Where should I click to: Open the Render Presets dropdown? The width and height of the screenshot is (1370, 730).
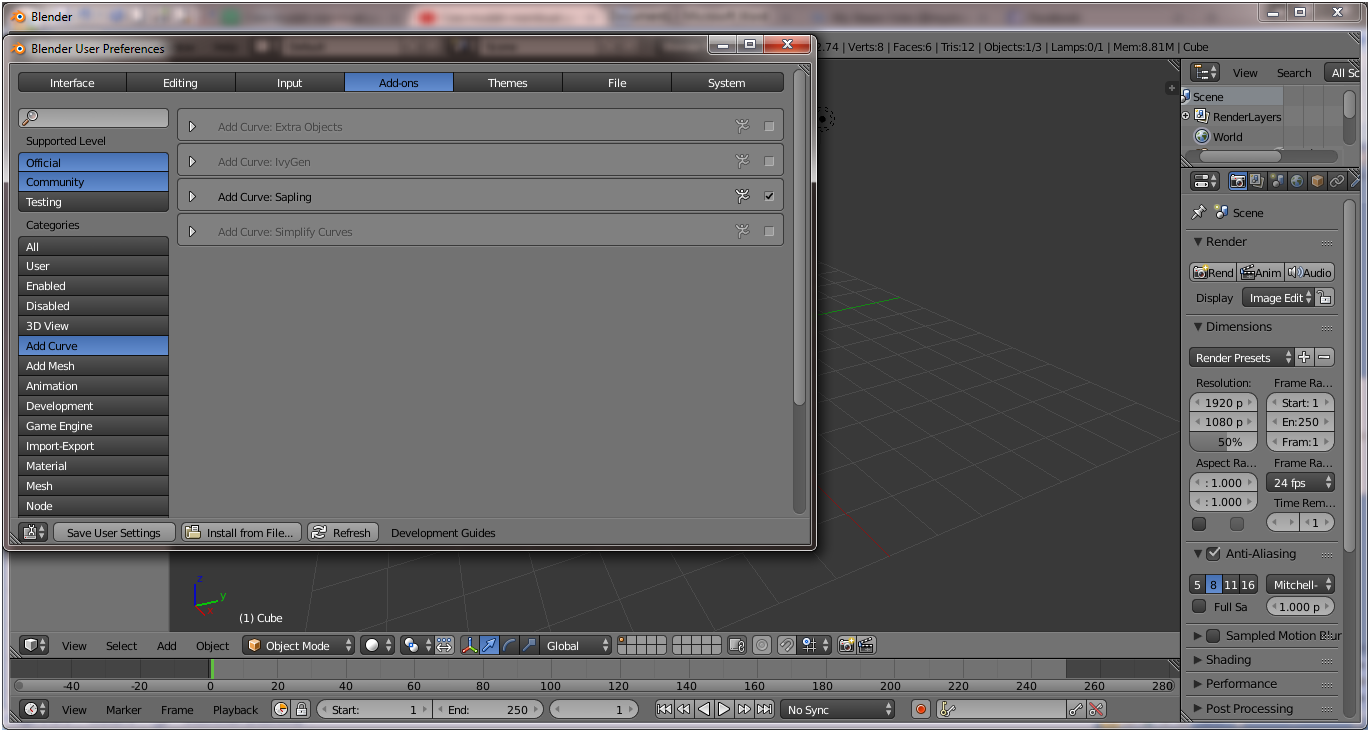click(1242, 357)
